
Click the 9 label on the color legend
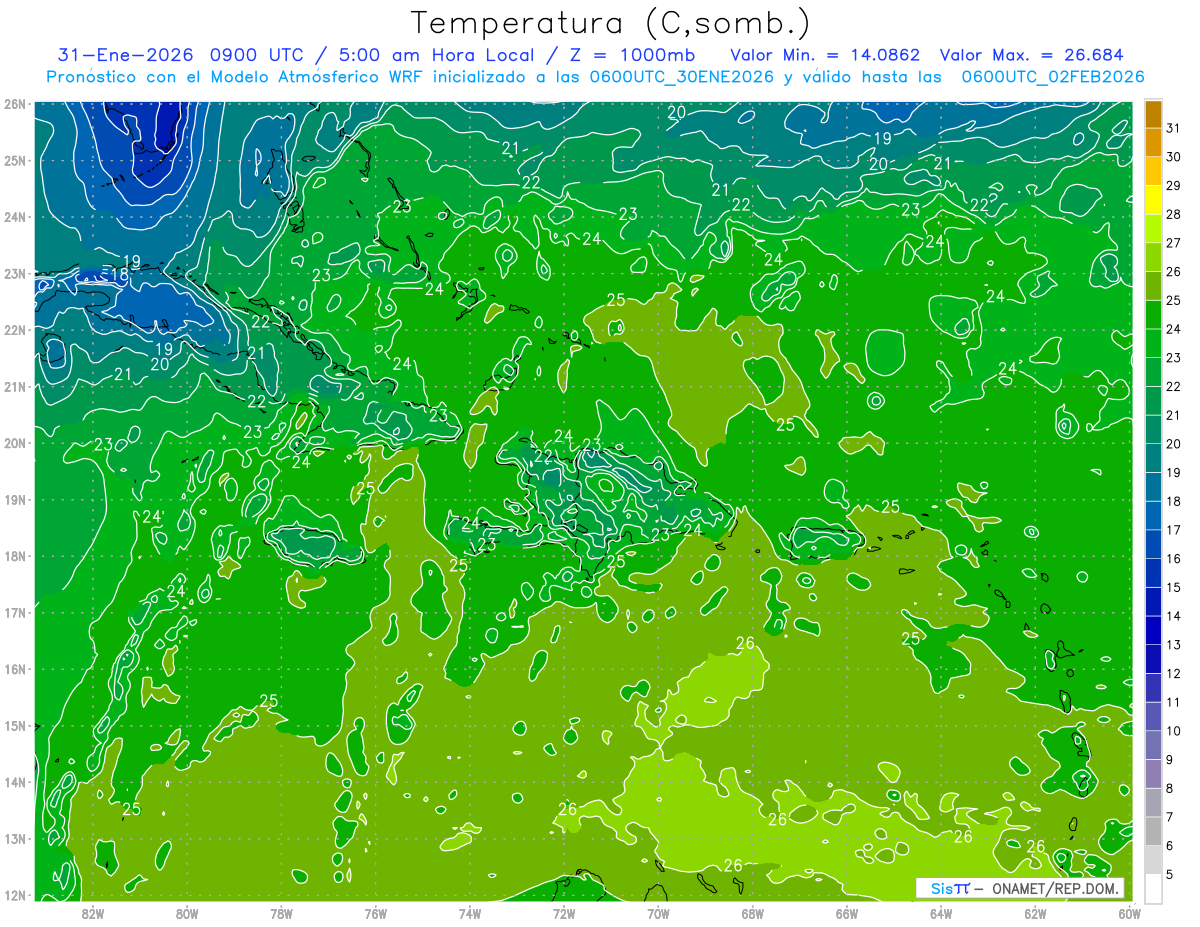[x=1171, y=760]
